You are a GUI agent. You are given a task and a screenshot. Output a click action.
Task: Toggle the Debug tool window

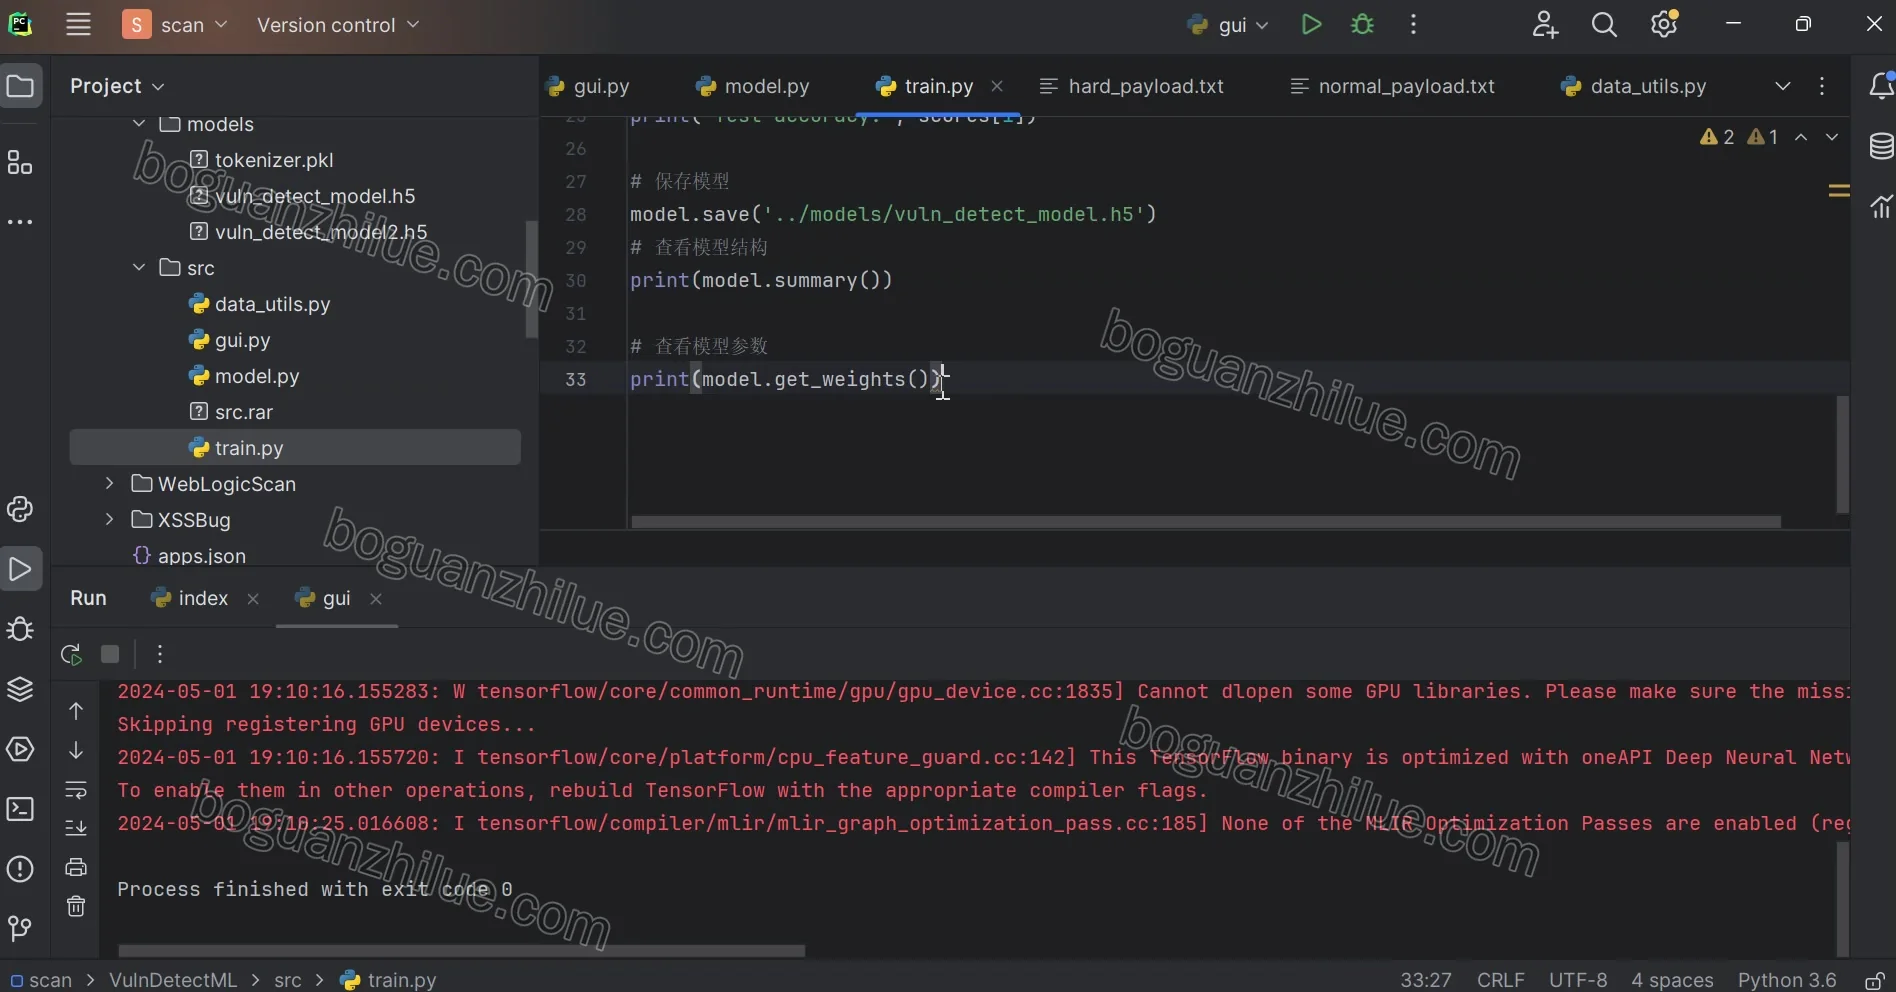20,630
